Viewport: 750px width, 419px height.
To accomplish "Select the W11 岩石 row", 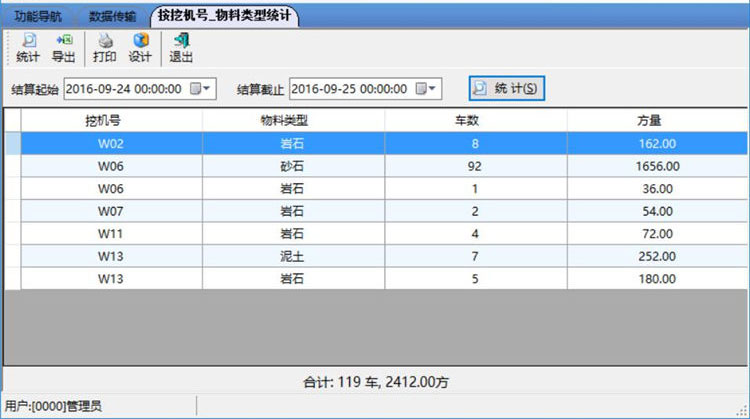I will click(292, 233).
